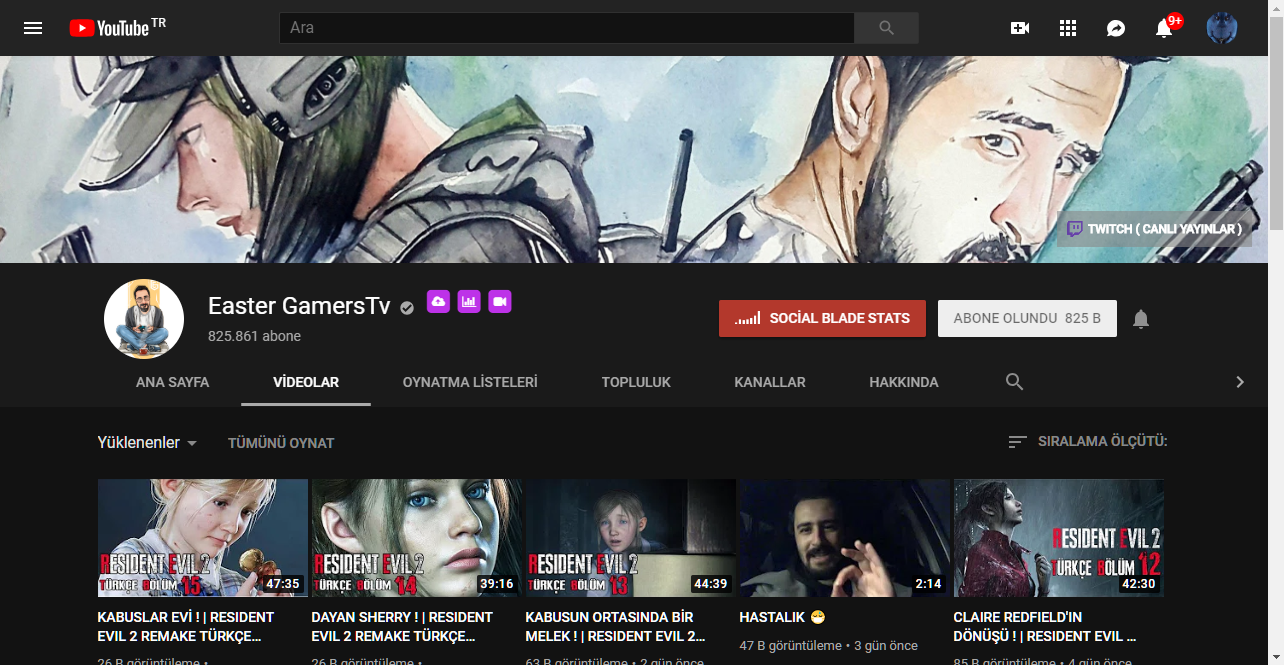Open Resident Evil 2 Bölüm 12 thumbnail
1284x665 pixels.
[x=1058, y=538]
